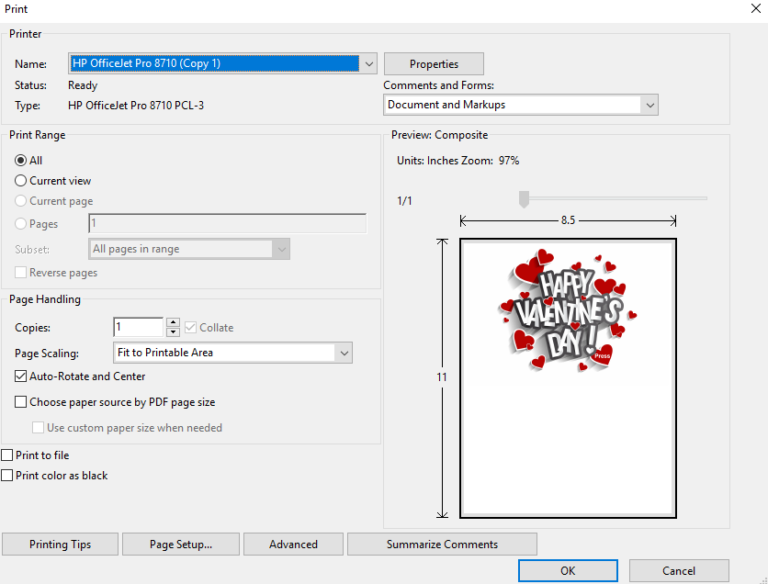
Task: Click the preview page slider handle
Action: 523,200
